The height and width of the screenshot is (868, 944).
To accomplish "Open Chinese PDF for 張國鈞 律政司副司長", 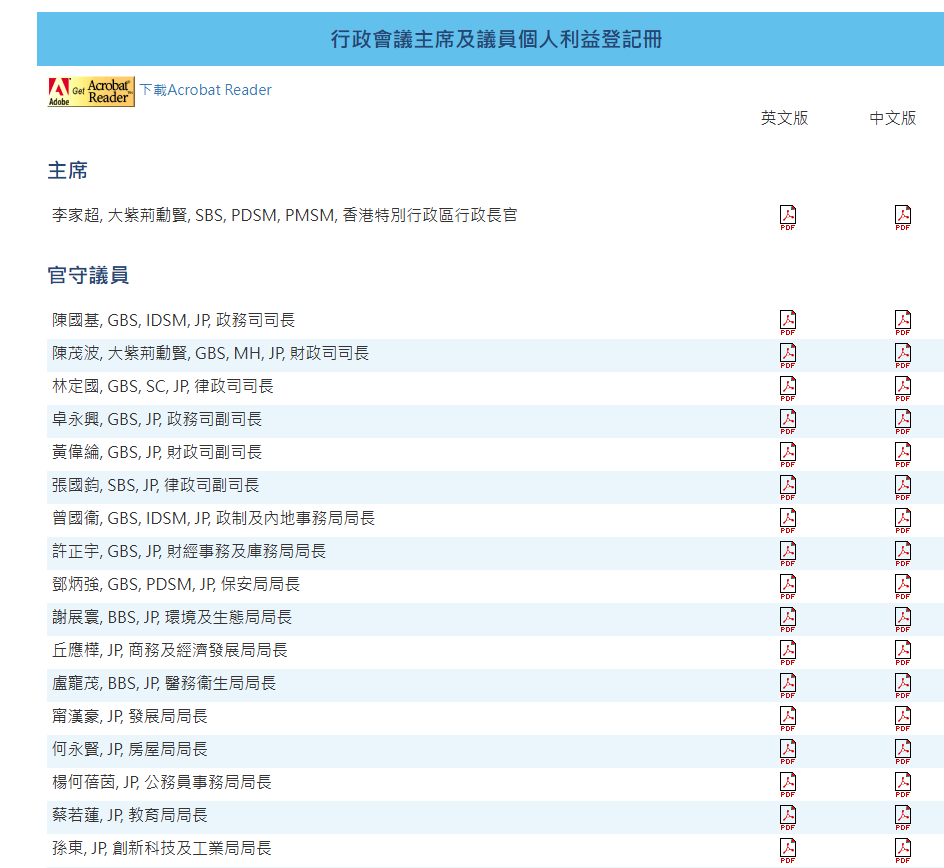I will click(x=903, y=487).
